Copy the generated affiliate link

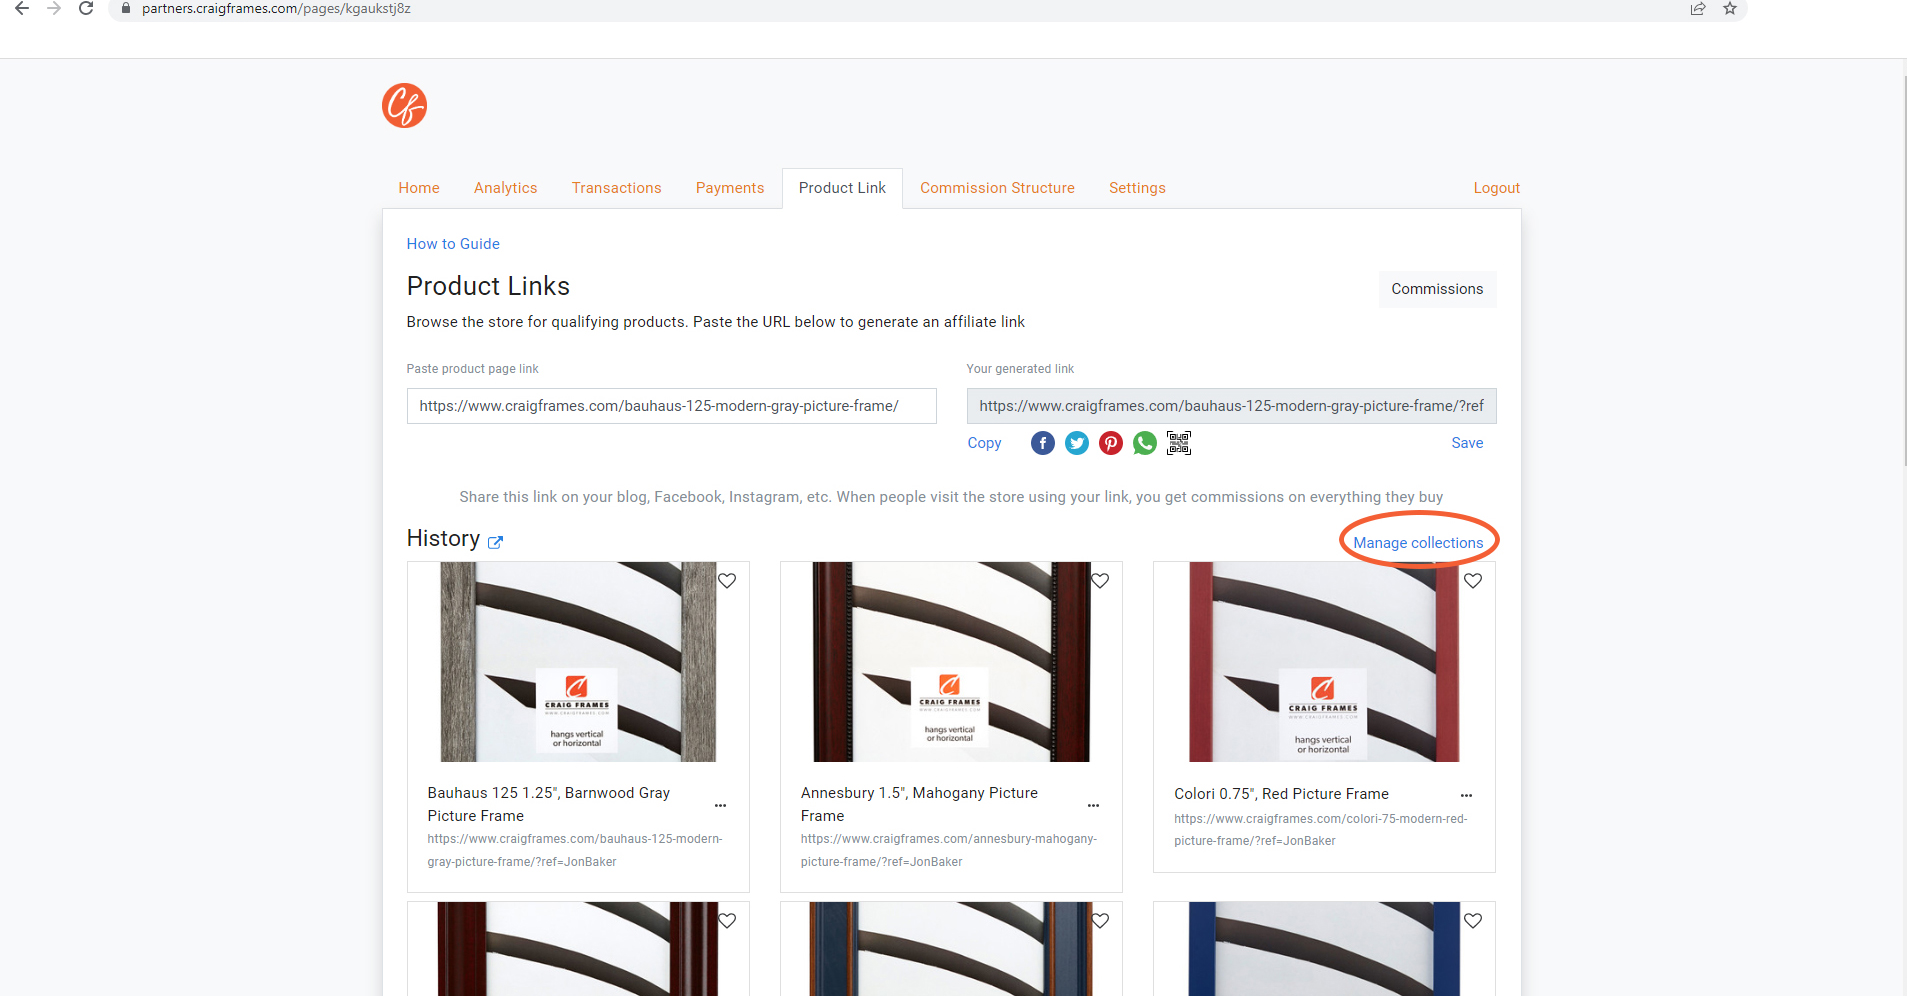(984, 443)
